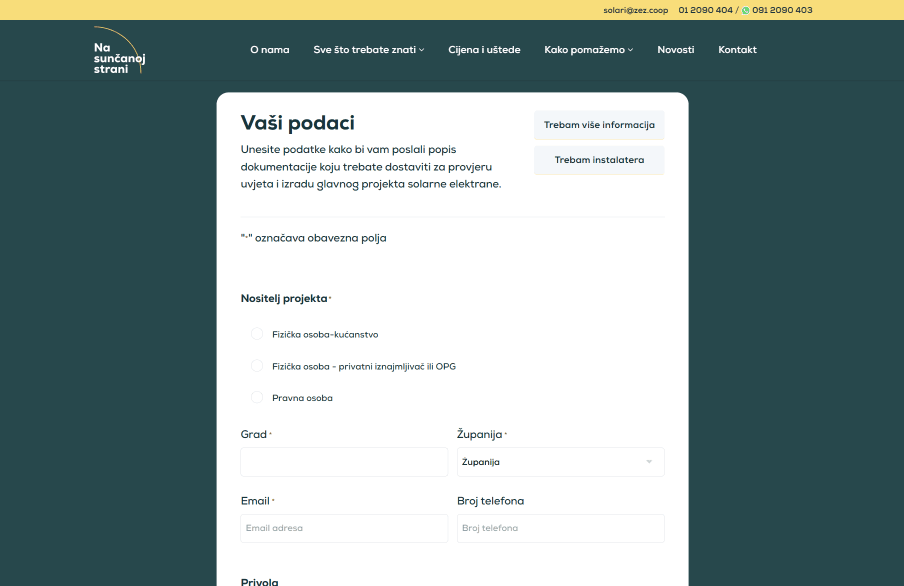Click the 'Broj telefona' input field
The height and width of the screenshot is (586, 904).
point(560,528)
